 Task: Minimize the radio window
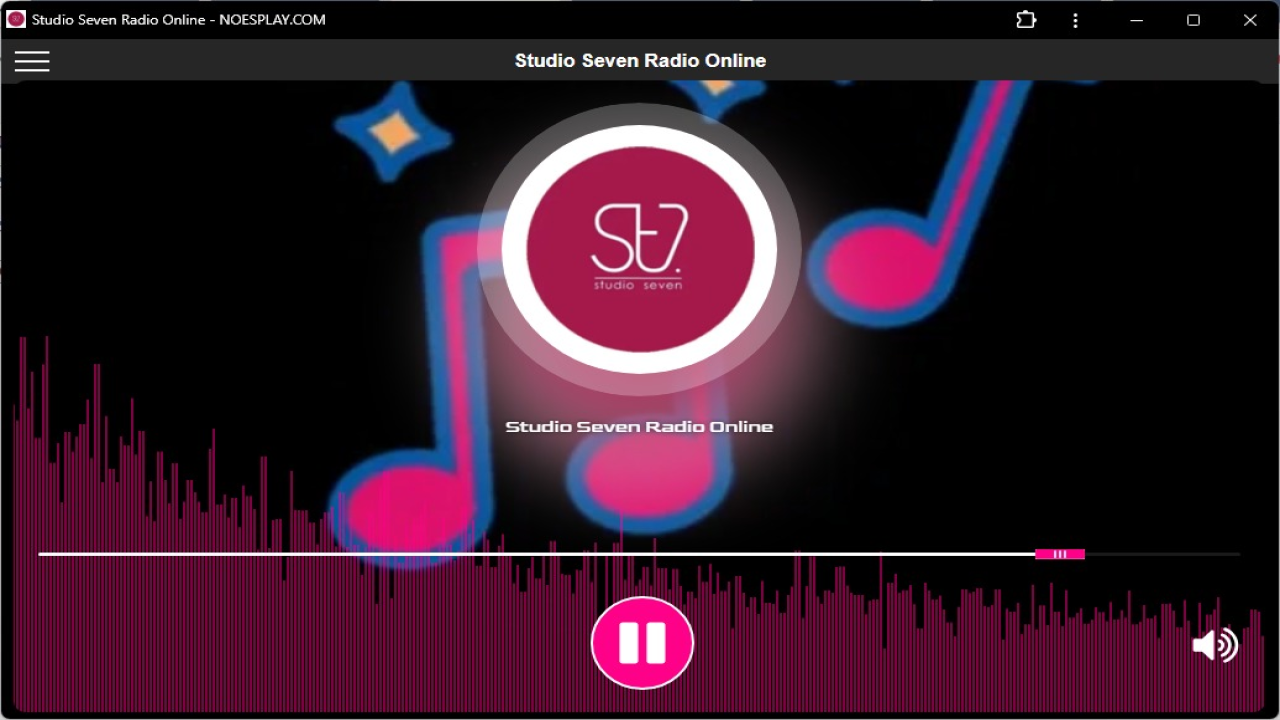pyautogui.click(x=1137, y=20)
